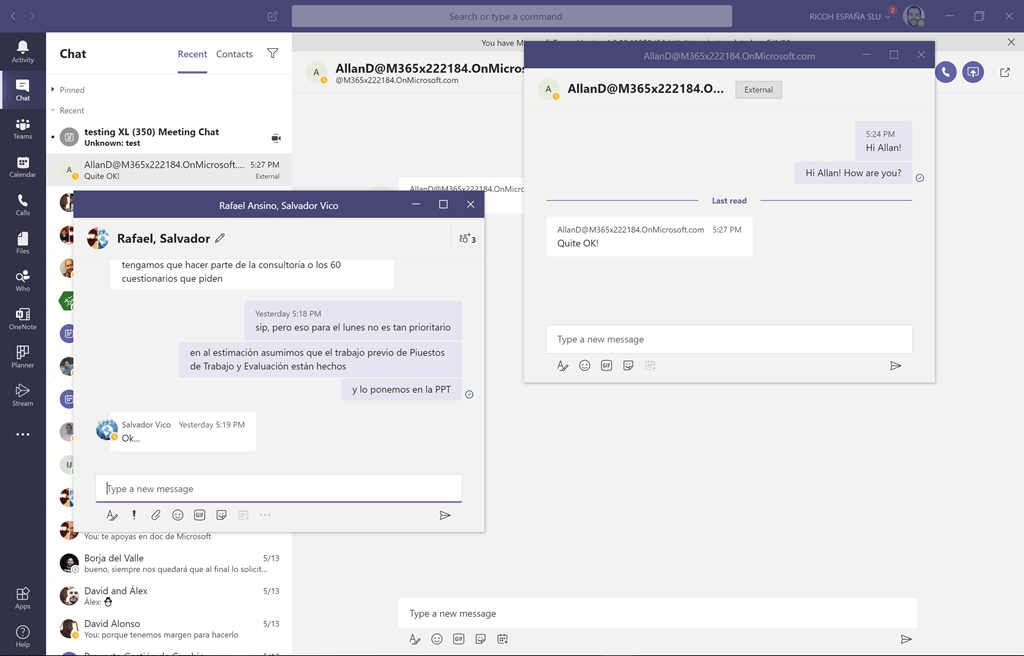Rename the Rafael, Salvador group chat
Viewport: 1024px width, 656px height.
tap(220, 238)
